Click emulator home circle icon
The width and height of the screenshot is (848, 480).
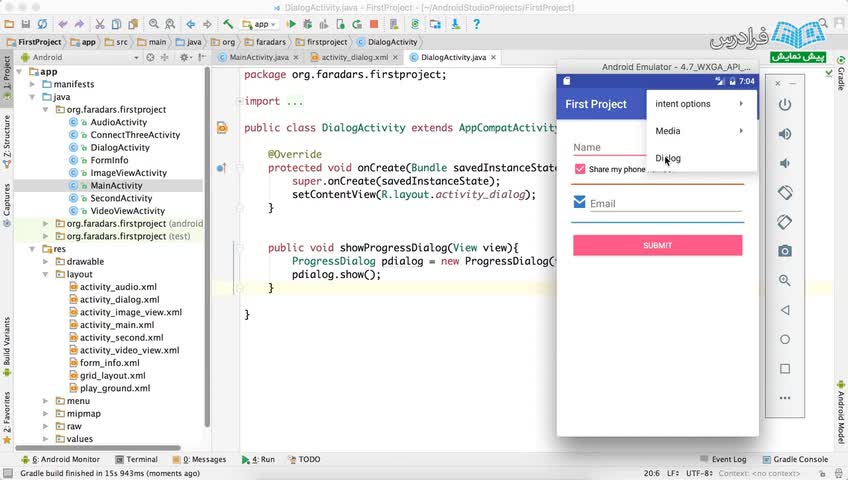pos(785,339)
